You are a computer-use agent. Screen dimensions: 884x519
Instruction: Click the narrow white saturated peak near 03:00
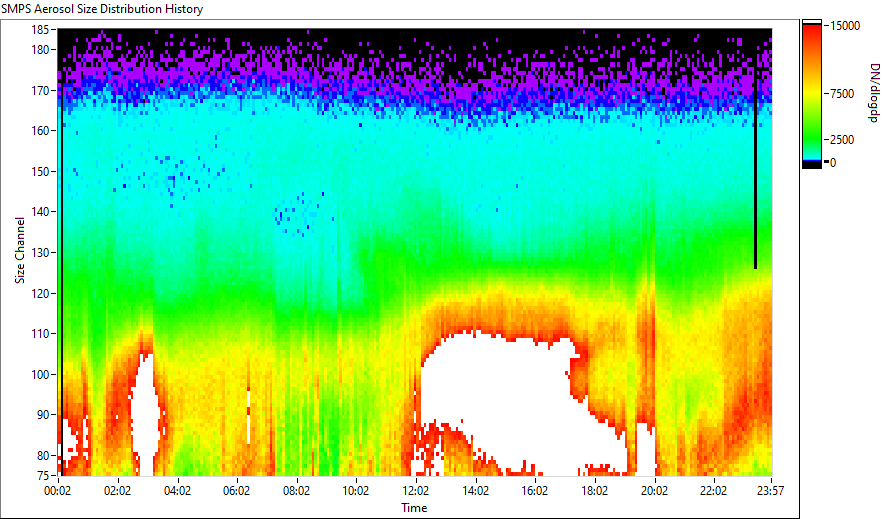point(146,414)
